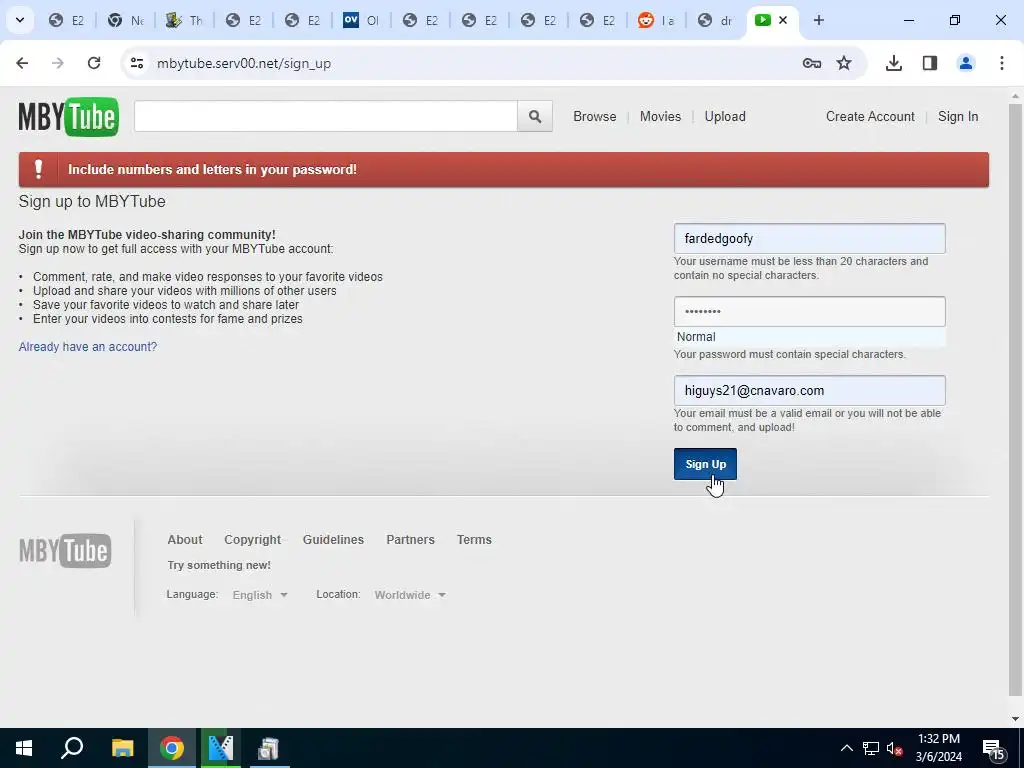Switch to the OV tab
This screenshot has height=768, width=1024.
(361, 20)
